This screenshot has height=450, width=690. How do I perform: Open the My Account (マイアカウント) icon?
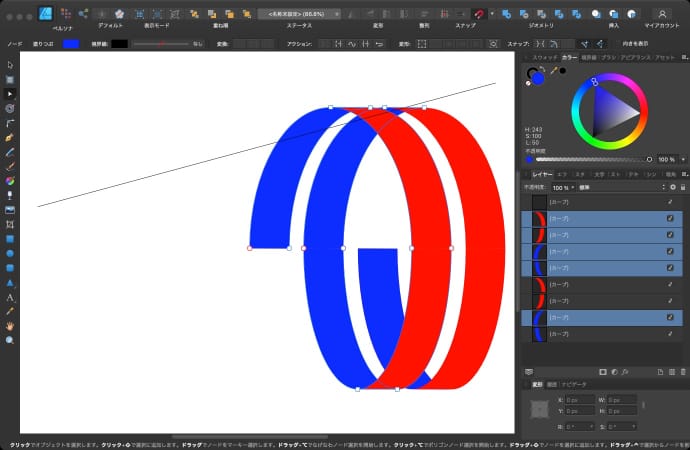(x=662, y=14)
